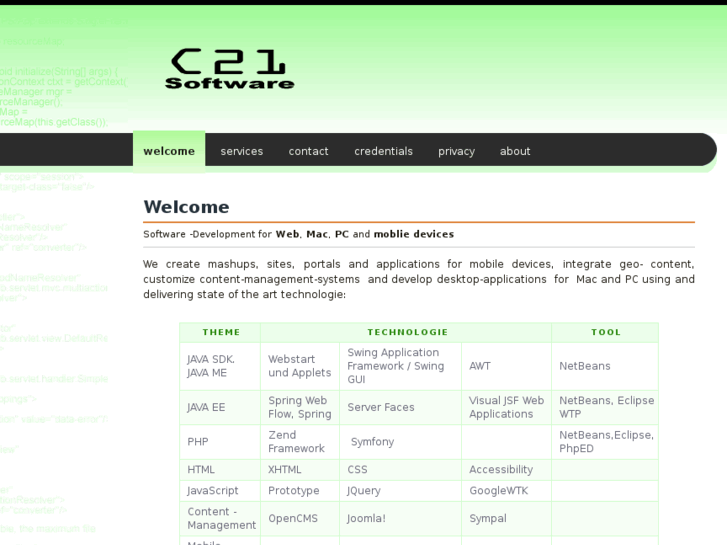This screenshot has height=545, width=727.
Task: Click the OpenCMS cell
Action: (300, 519)
